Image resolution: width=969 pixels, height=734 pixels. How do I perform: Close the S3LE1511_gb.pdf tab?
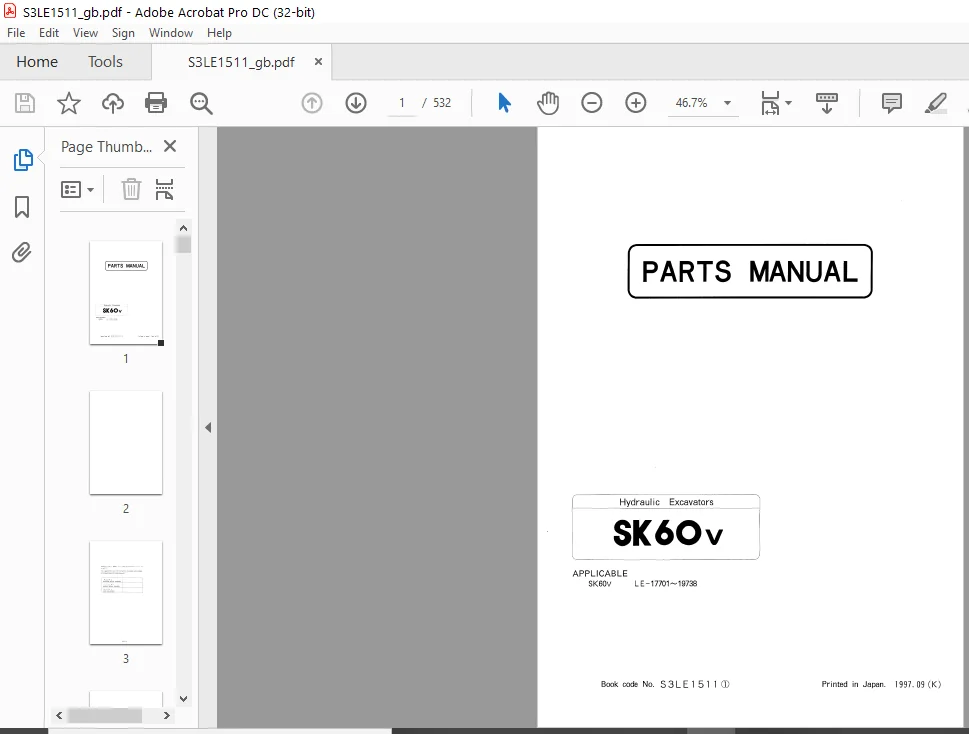pos(318,62)
